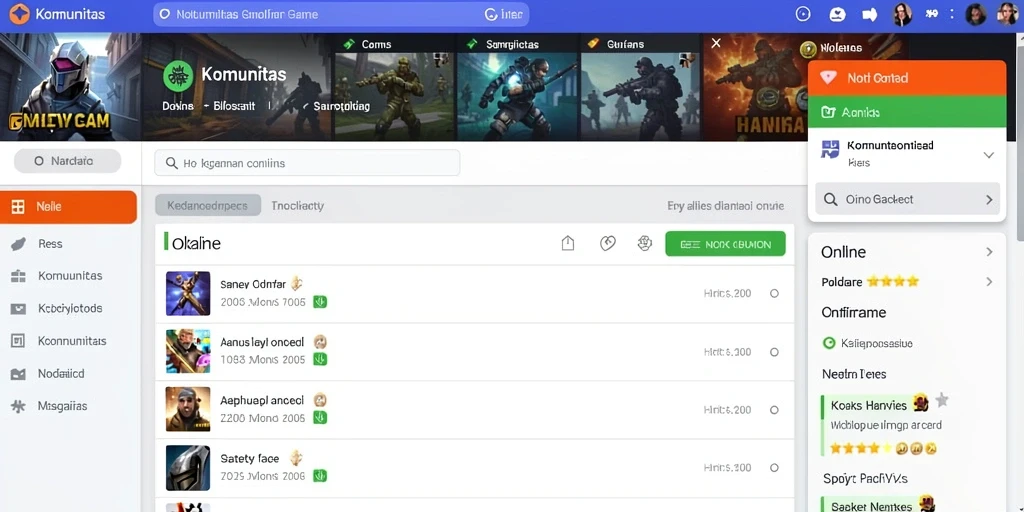Click the orange Notl Garted button
Screen dimensions: 1024x512
pyautogui.click(x=906, y=78)
